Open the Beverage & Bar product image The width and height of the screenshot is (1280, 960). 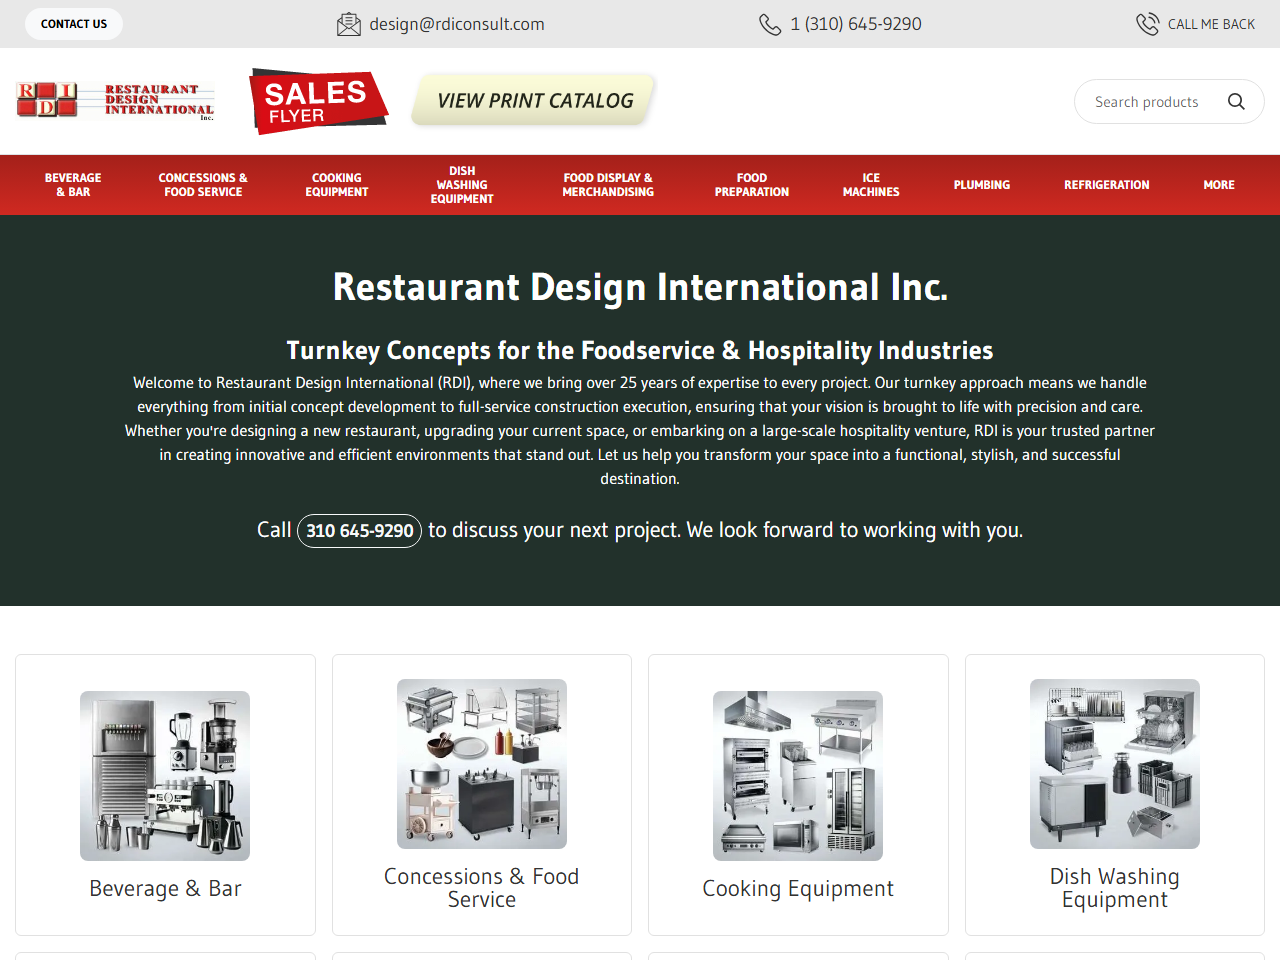pos(165,776)
